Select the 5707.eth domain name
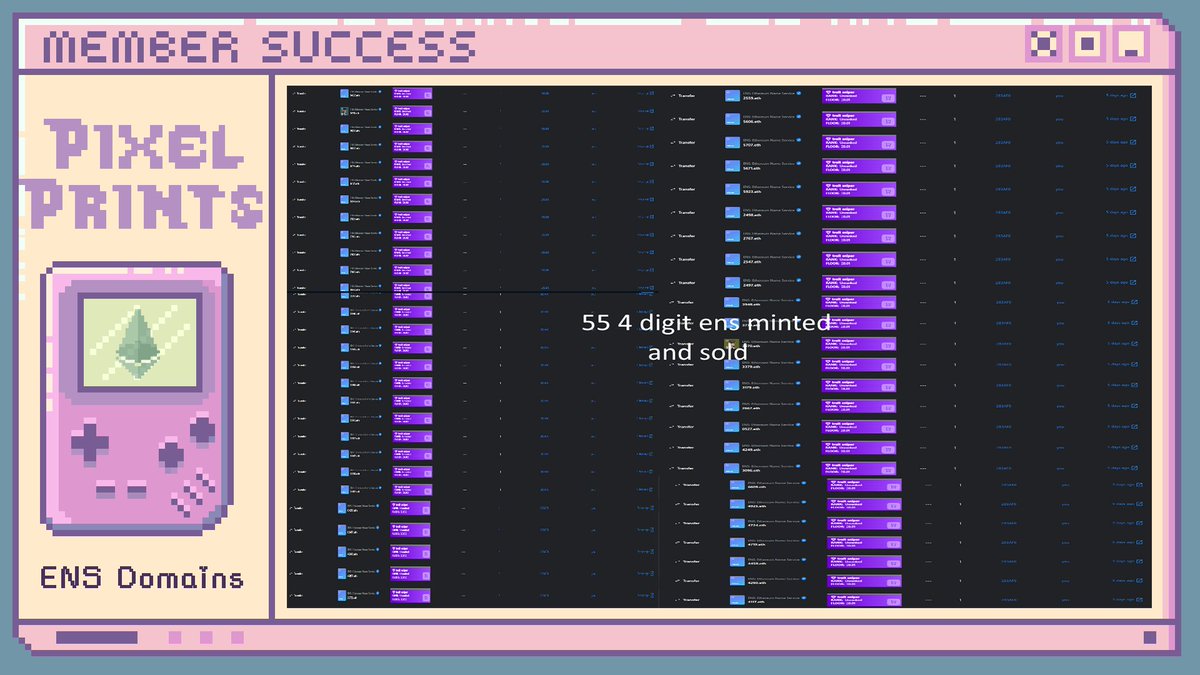 752,145
